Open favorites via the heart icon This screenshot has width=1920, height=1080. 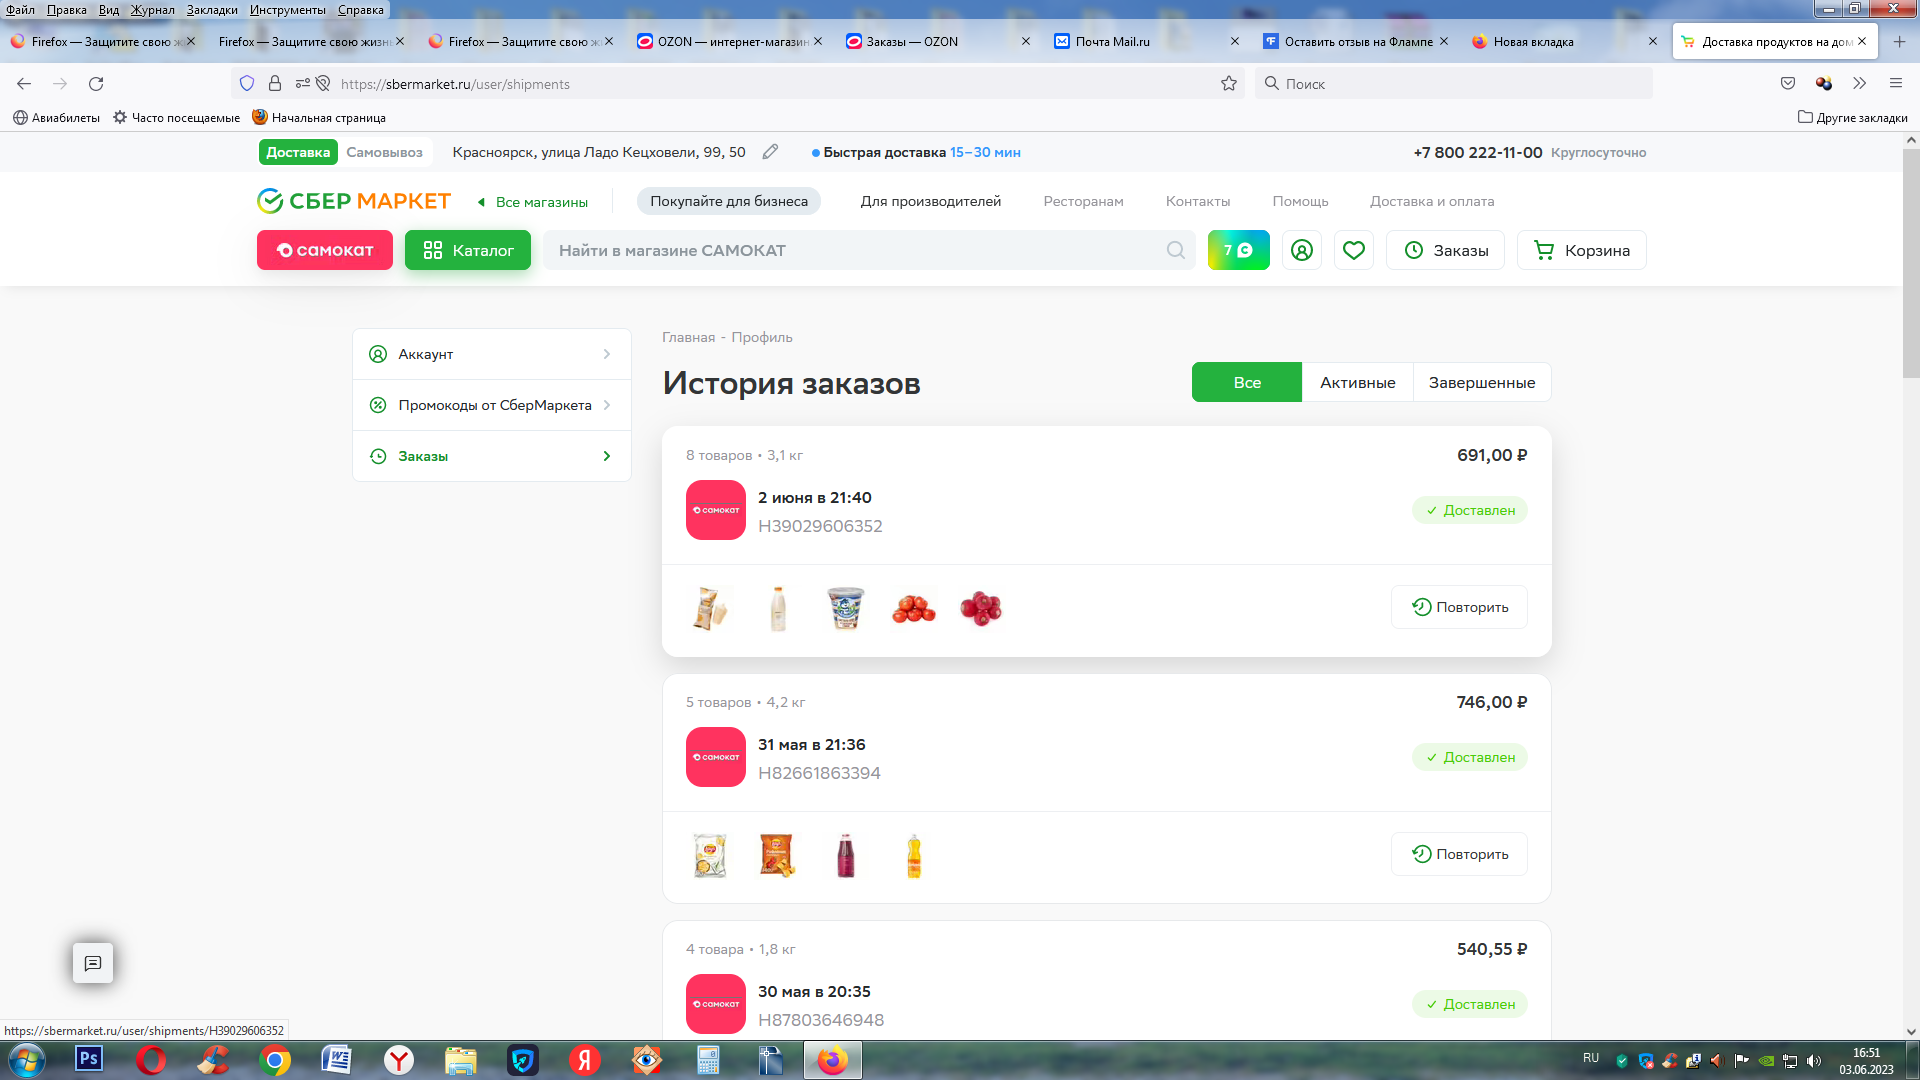[1353, 250]
